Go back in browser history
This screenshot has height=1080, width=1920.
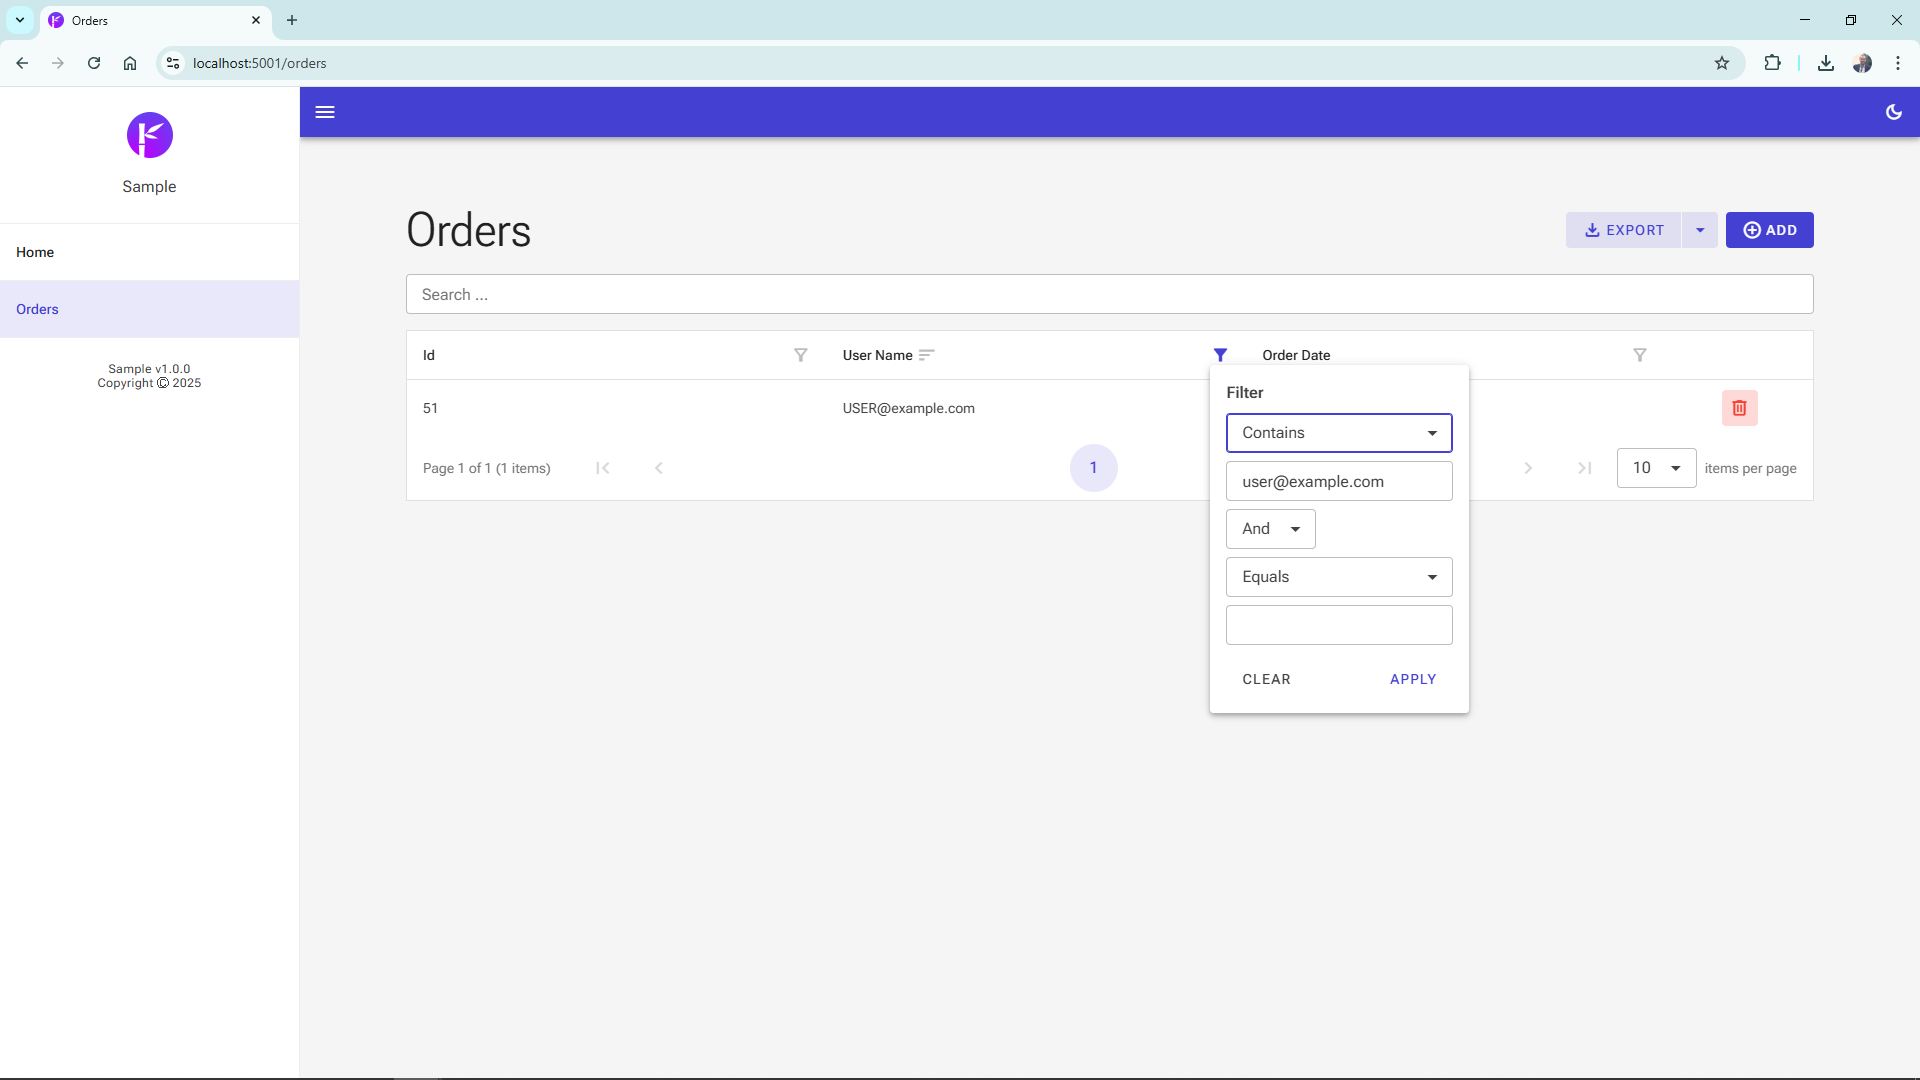pos(22,63)
